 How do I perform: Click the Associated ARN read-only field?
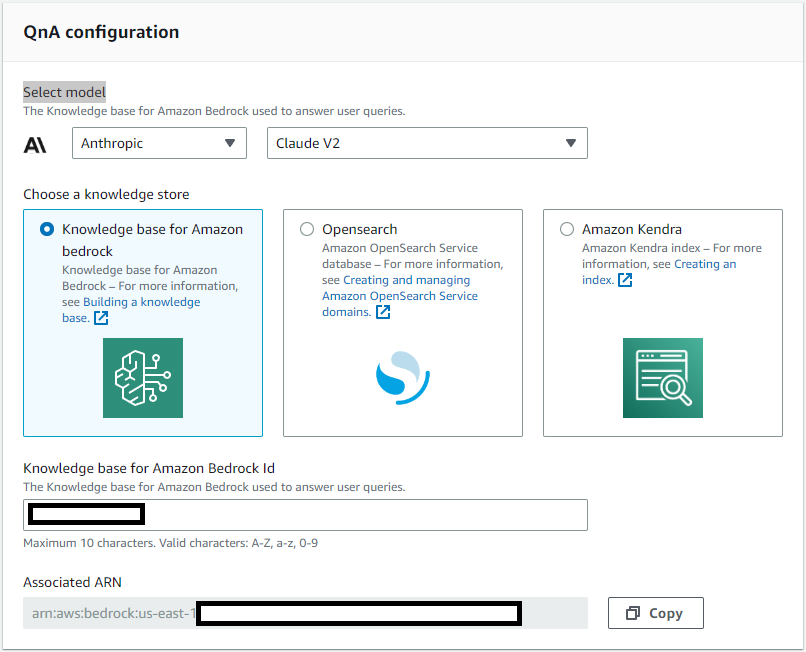tap(305, 613)
